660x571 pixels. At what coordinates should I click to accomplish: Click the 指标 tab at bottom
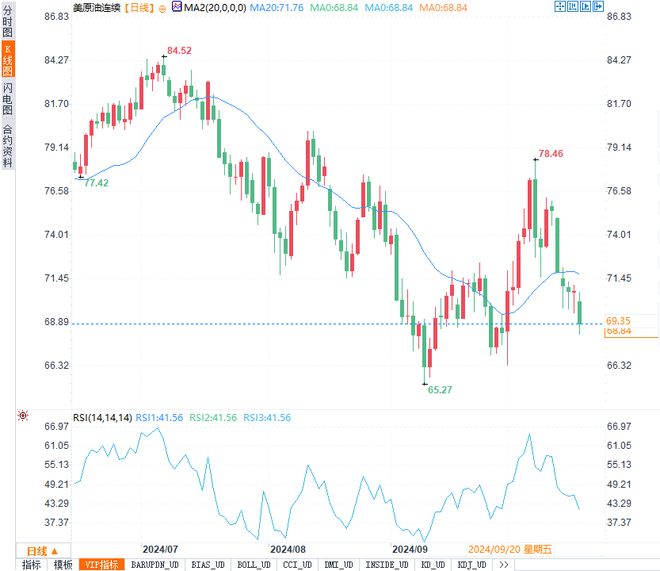[32, 565]
